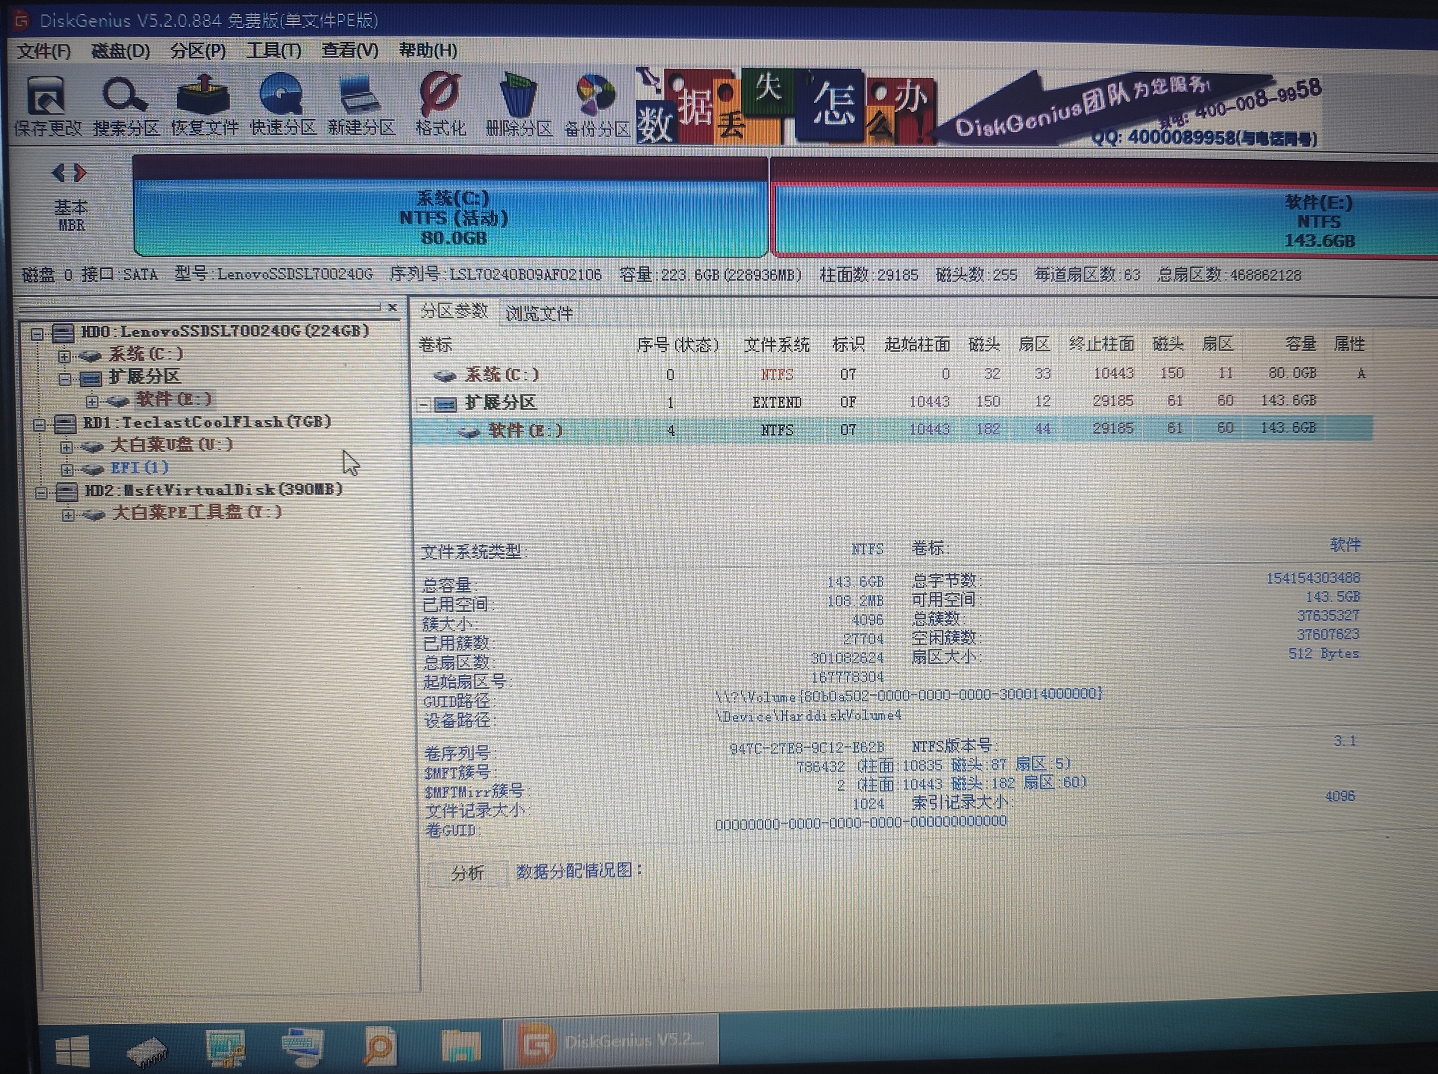
Task: Select 软件(E:) in the disk tree
Action: point(173,399)
